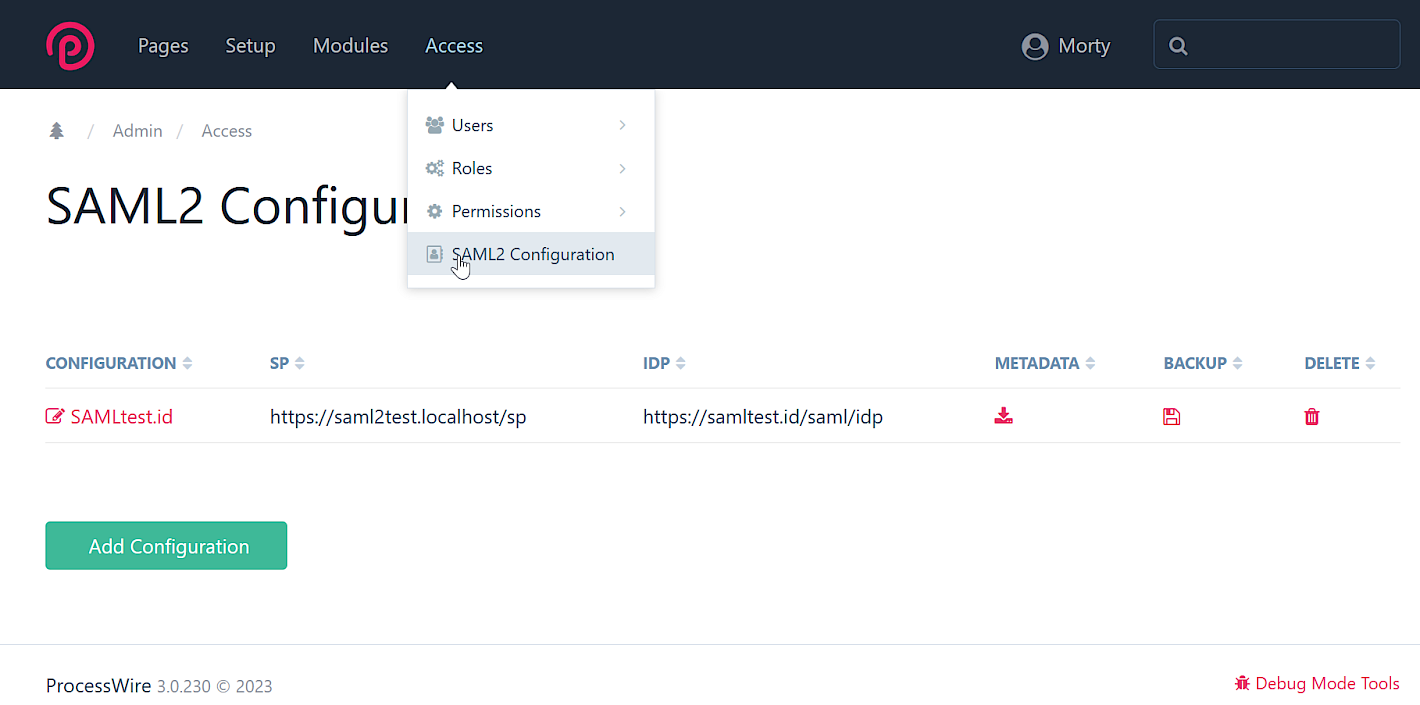Open the Pages menu

(x=163, y=46)
